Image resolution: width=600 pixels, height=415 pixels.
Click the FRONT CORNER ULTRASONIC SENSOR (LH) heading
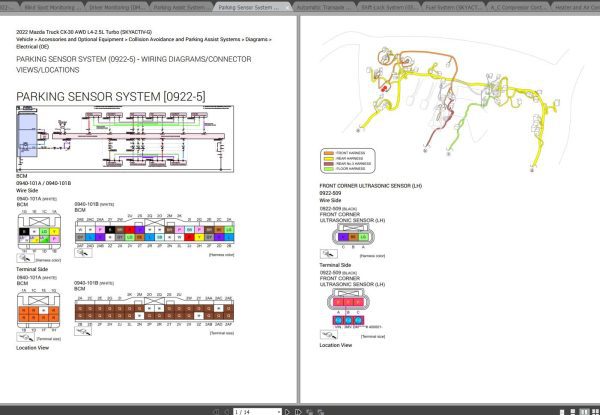[x=371, y=186]
